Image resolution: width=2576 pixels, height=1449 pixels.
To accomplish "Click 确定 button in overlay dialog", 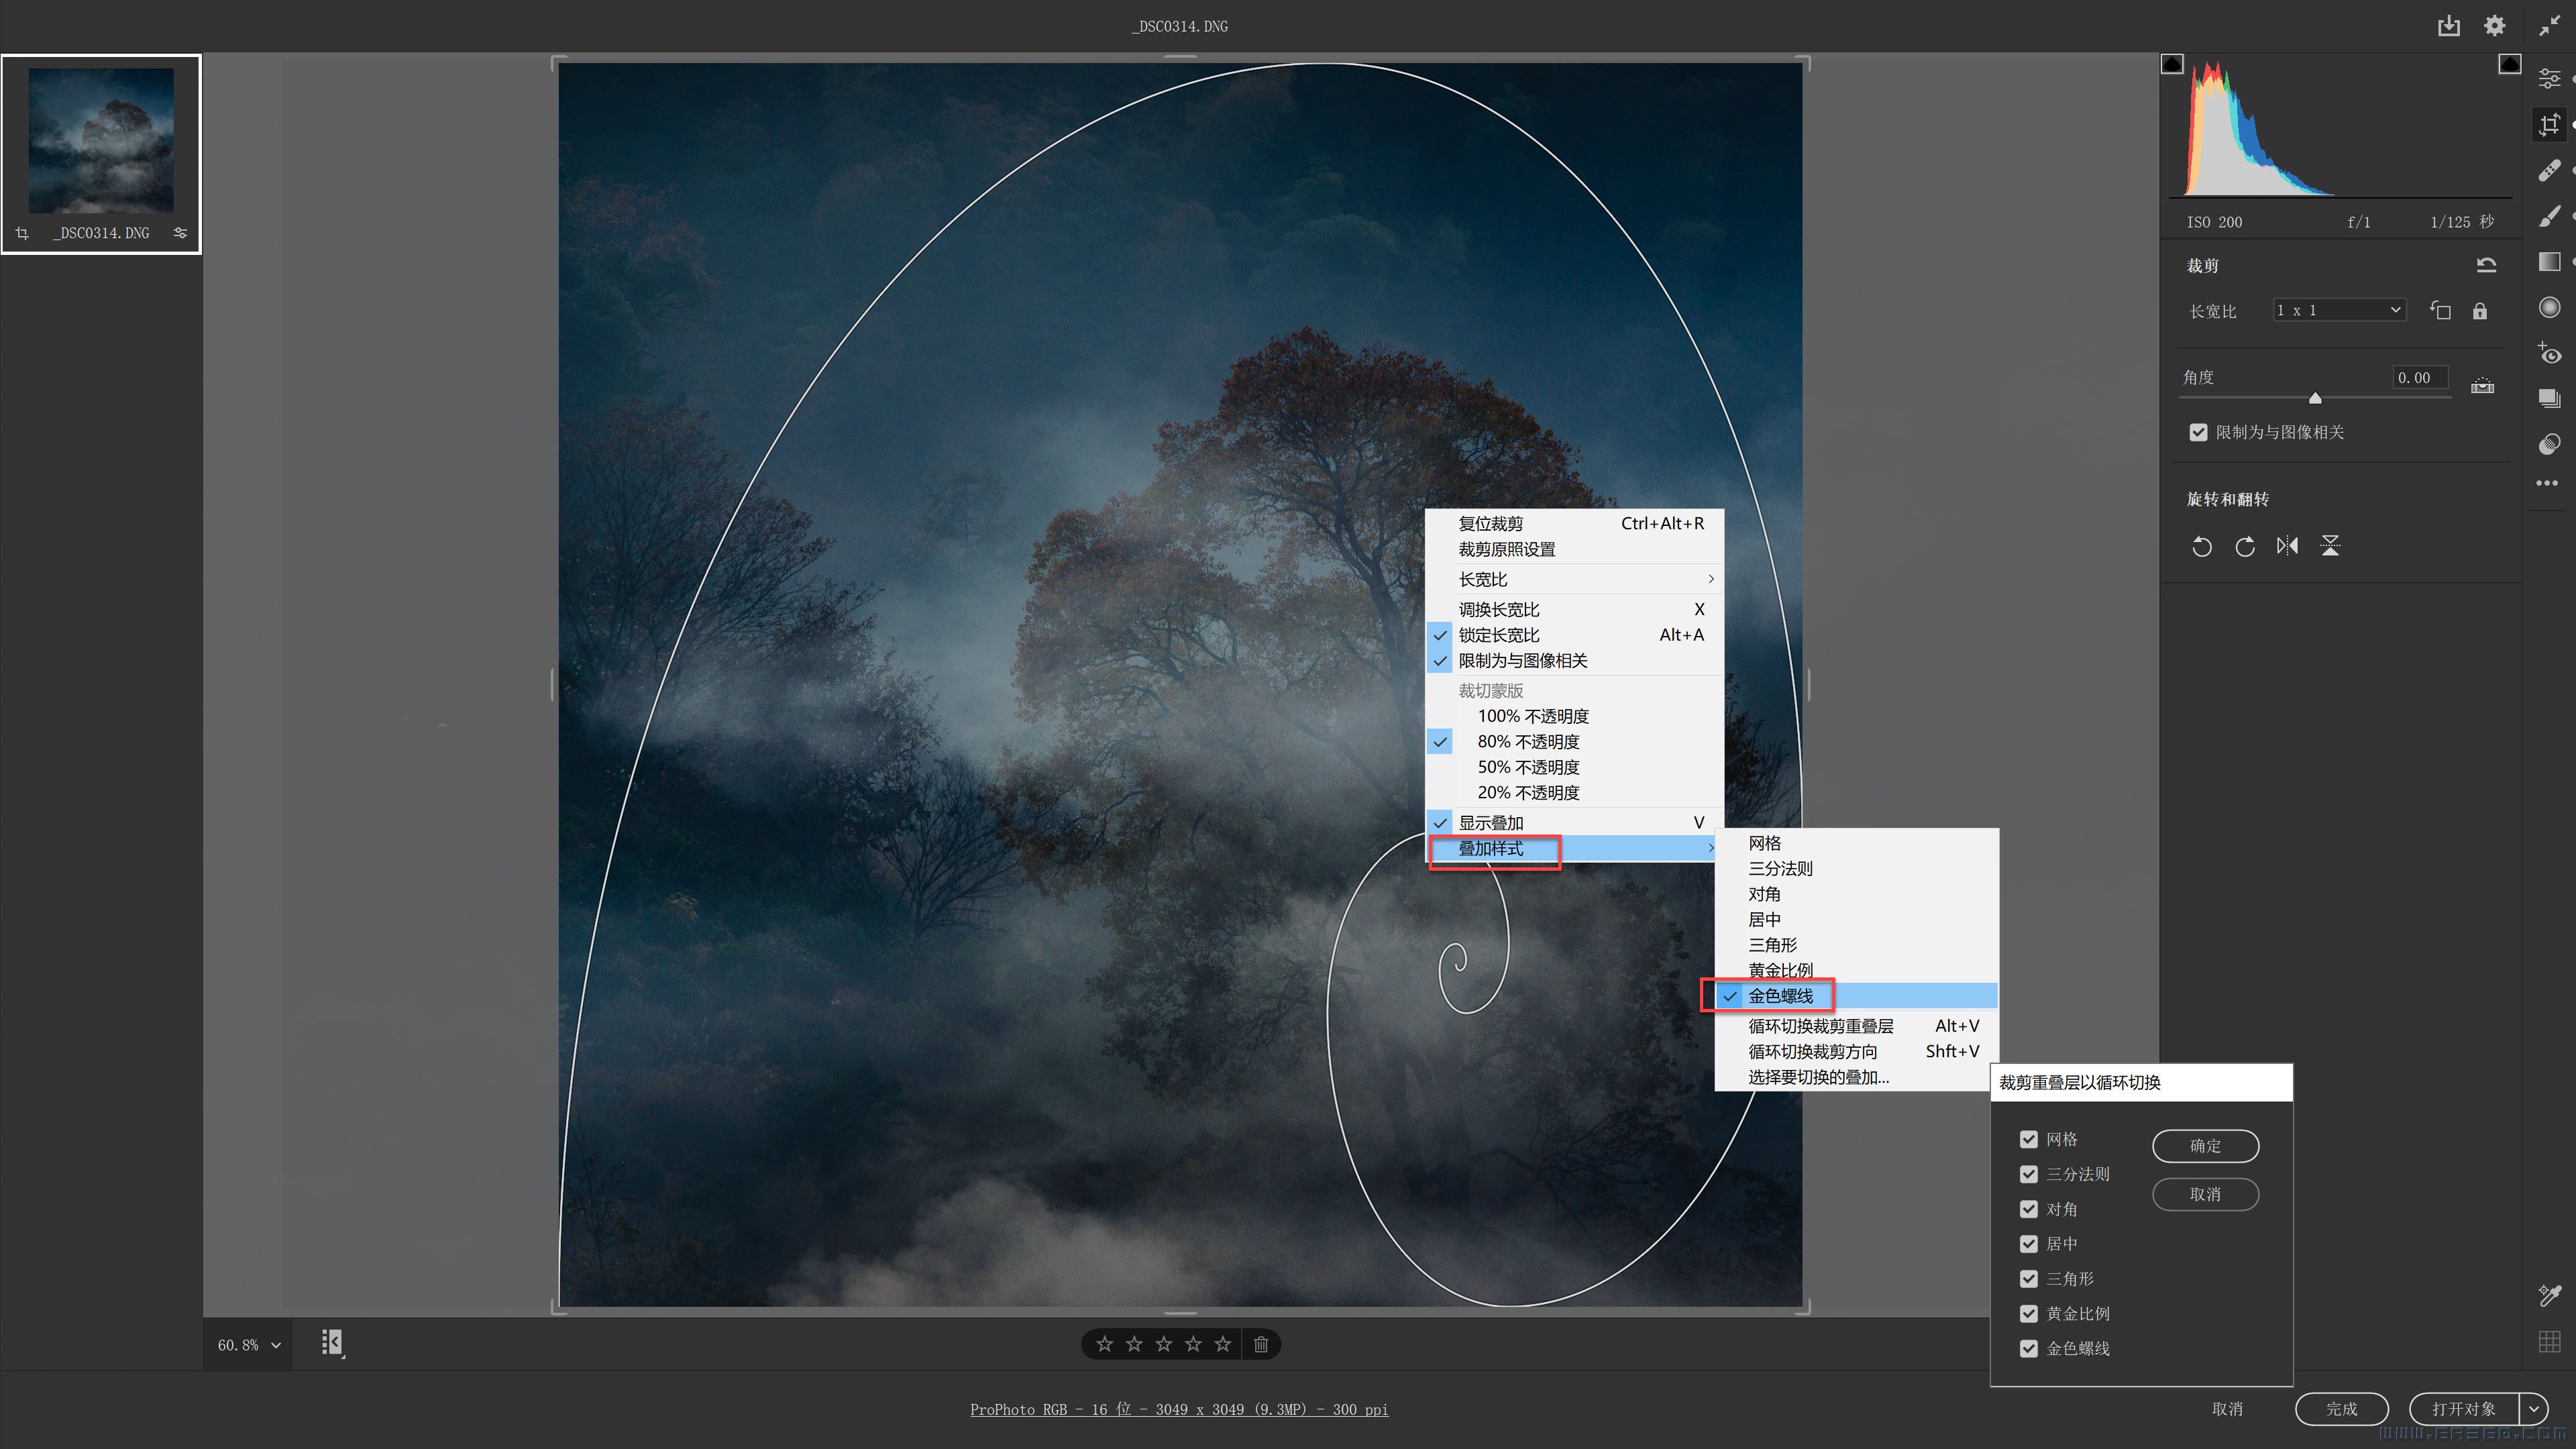I will 2204,1146.
